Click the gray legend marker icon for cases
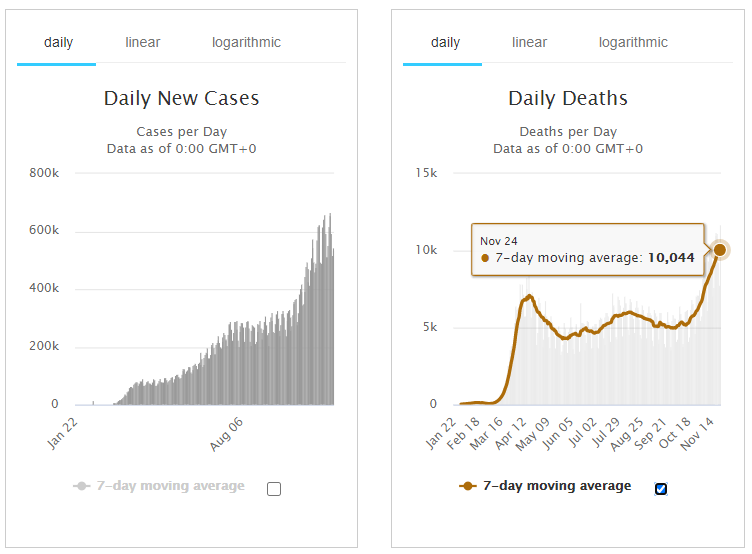 [81, 487]
